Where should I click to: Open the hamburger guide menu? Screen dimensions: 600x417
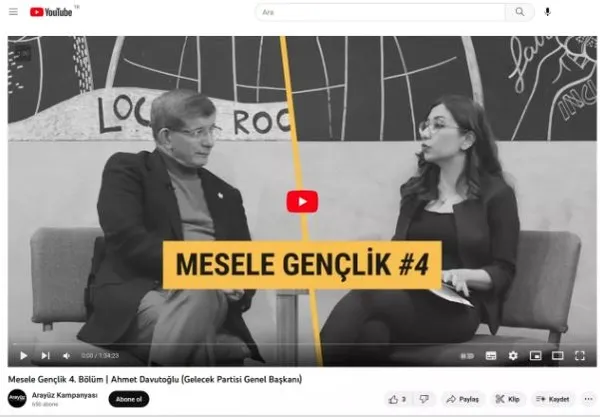[x=13, y=12]
